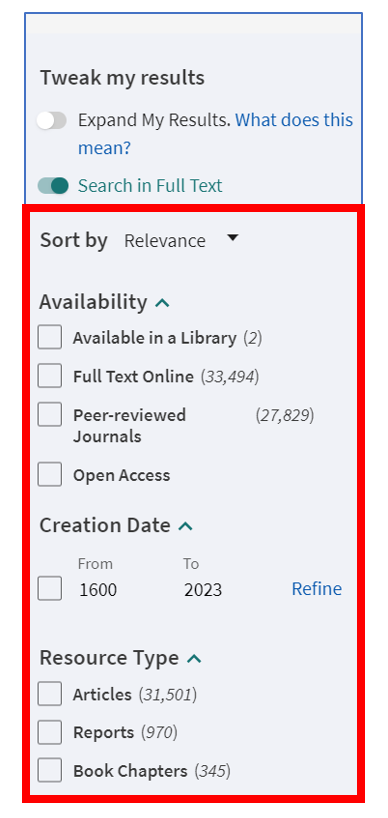Collapse the Resource Type section chevron
Viewport: 388px width, 818px height.
coord(194,659)
